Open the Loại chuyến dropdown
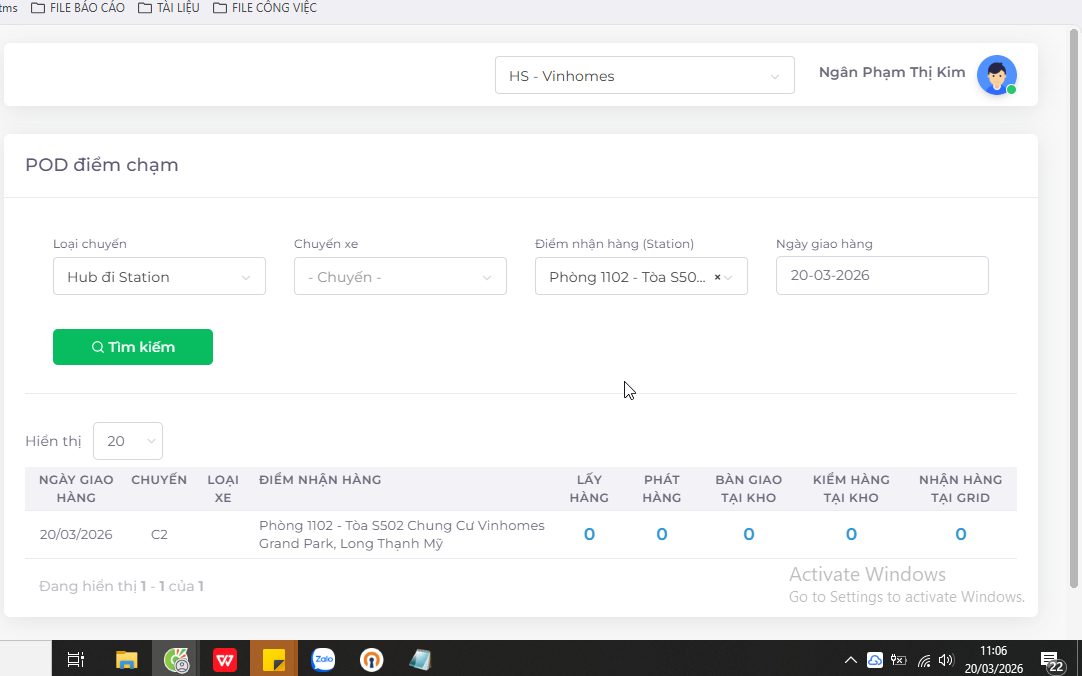 point(159,277)
